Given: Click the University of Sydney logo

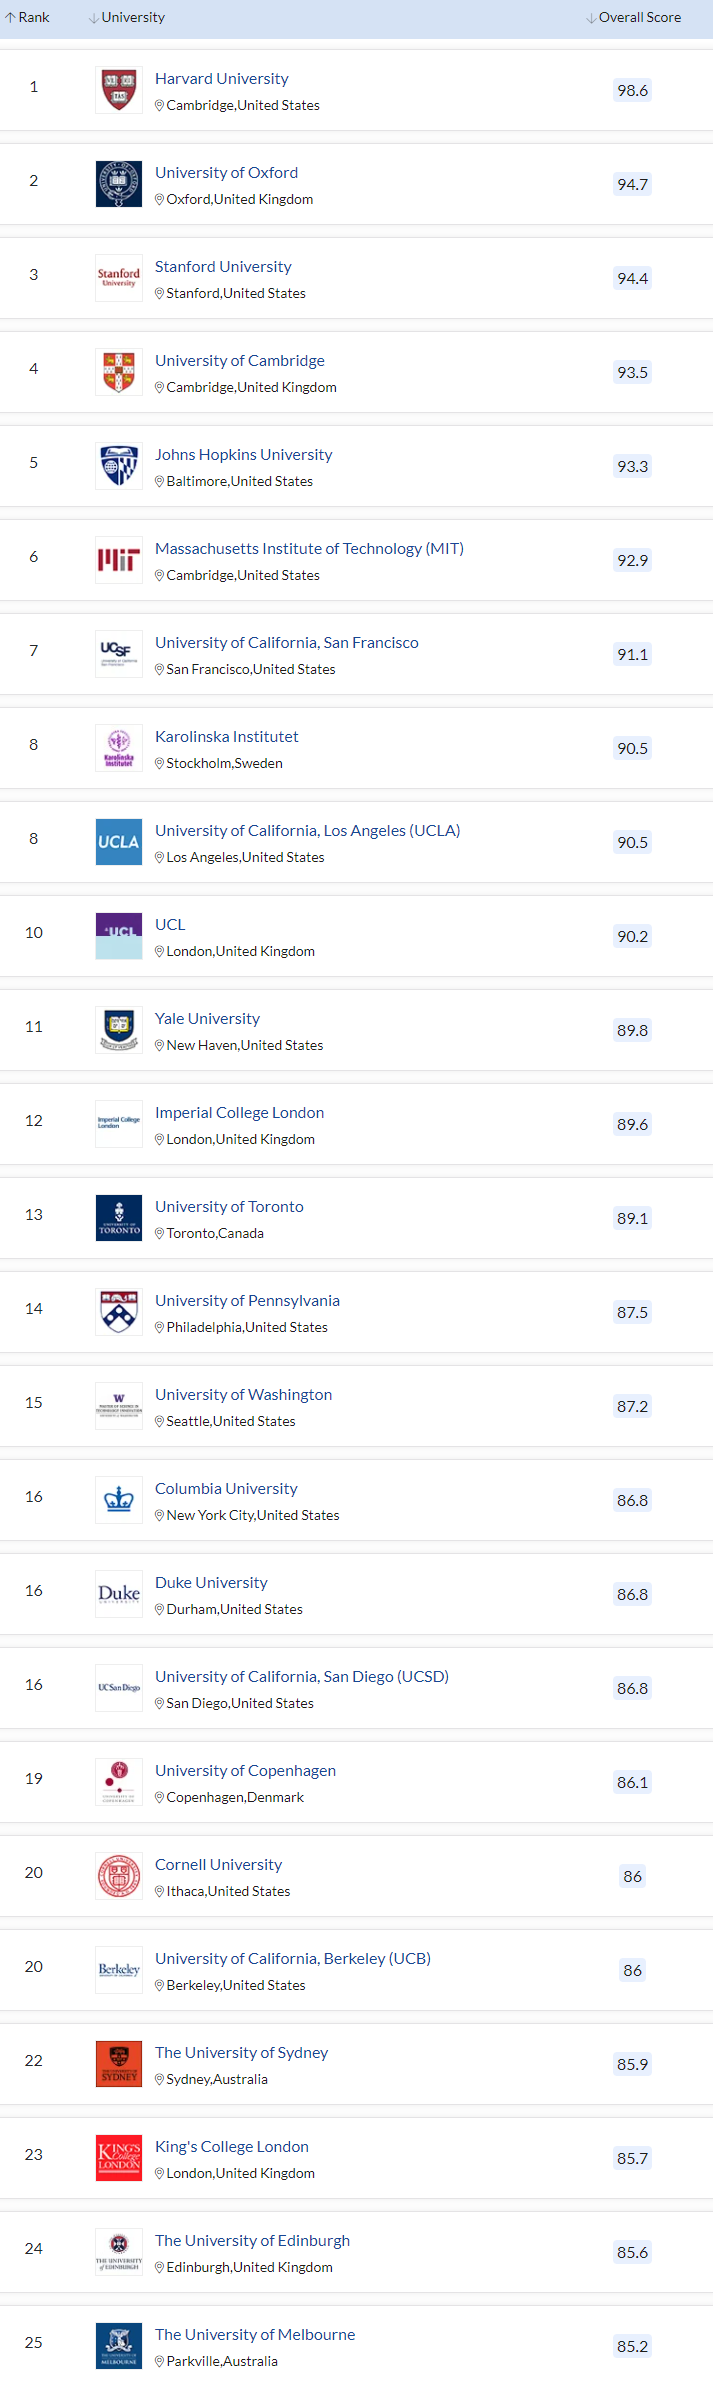Looking at the screenshot, I should coord(118,2064).
